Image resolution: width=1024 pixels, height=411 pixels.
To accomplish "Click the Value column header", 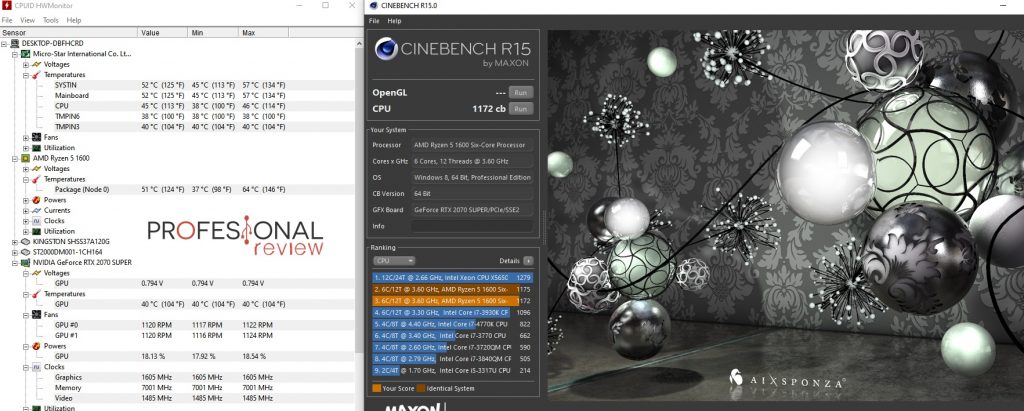I will pos(163,33).
